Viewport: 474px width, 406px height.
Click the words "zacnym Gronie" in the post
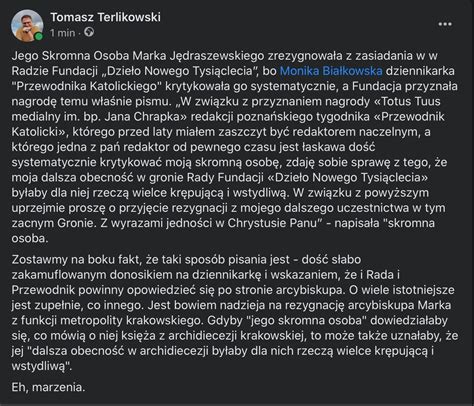coord(53,223)
